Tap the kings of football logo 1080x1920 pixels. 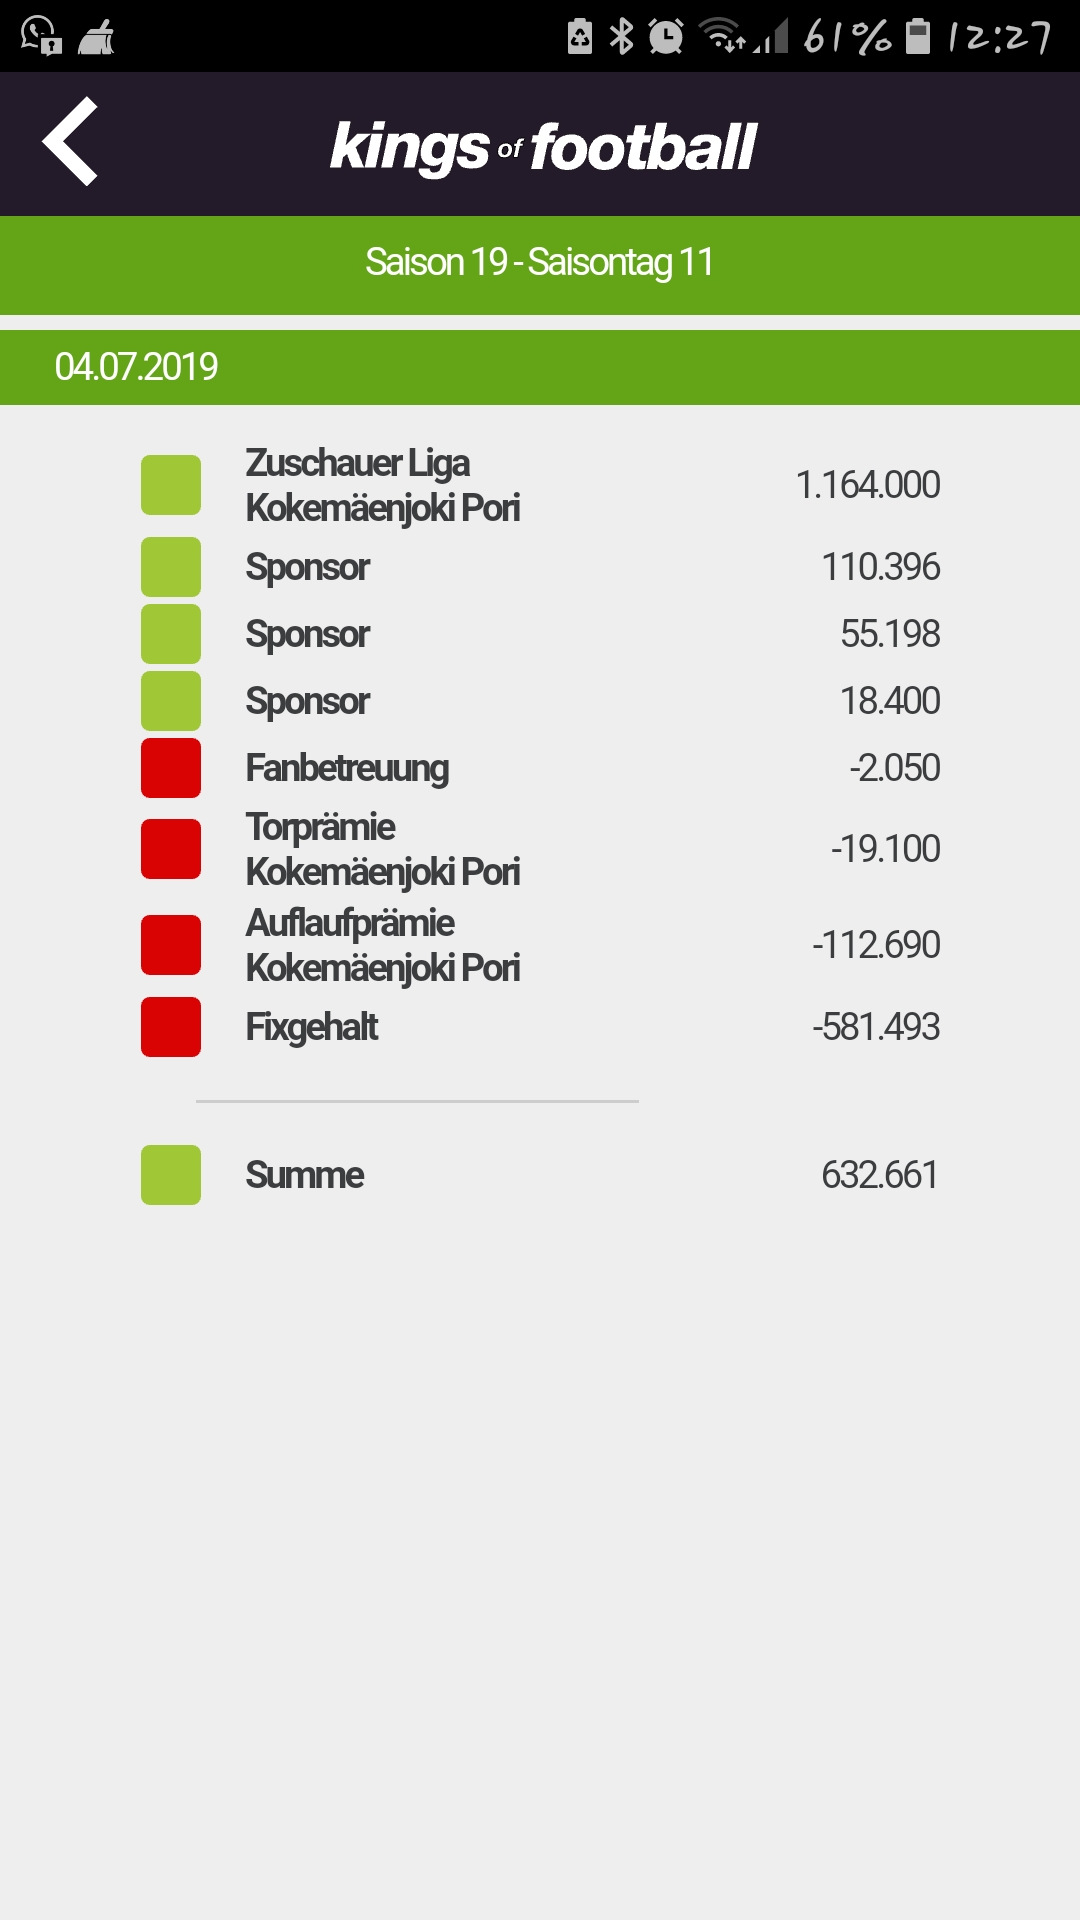pos(543,148)
